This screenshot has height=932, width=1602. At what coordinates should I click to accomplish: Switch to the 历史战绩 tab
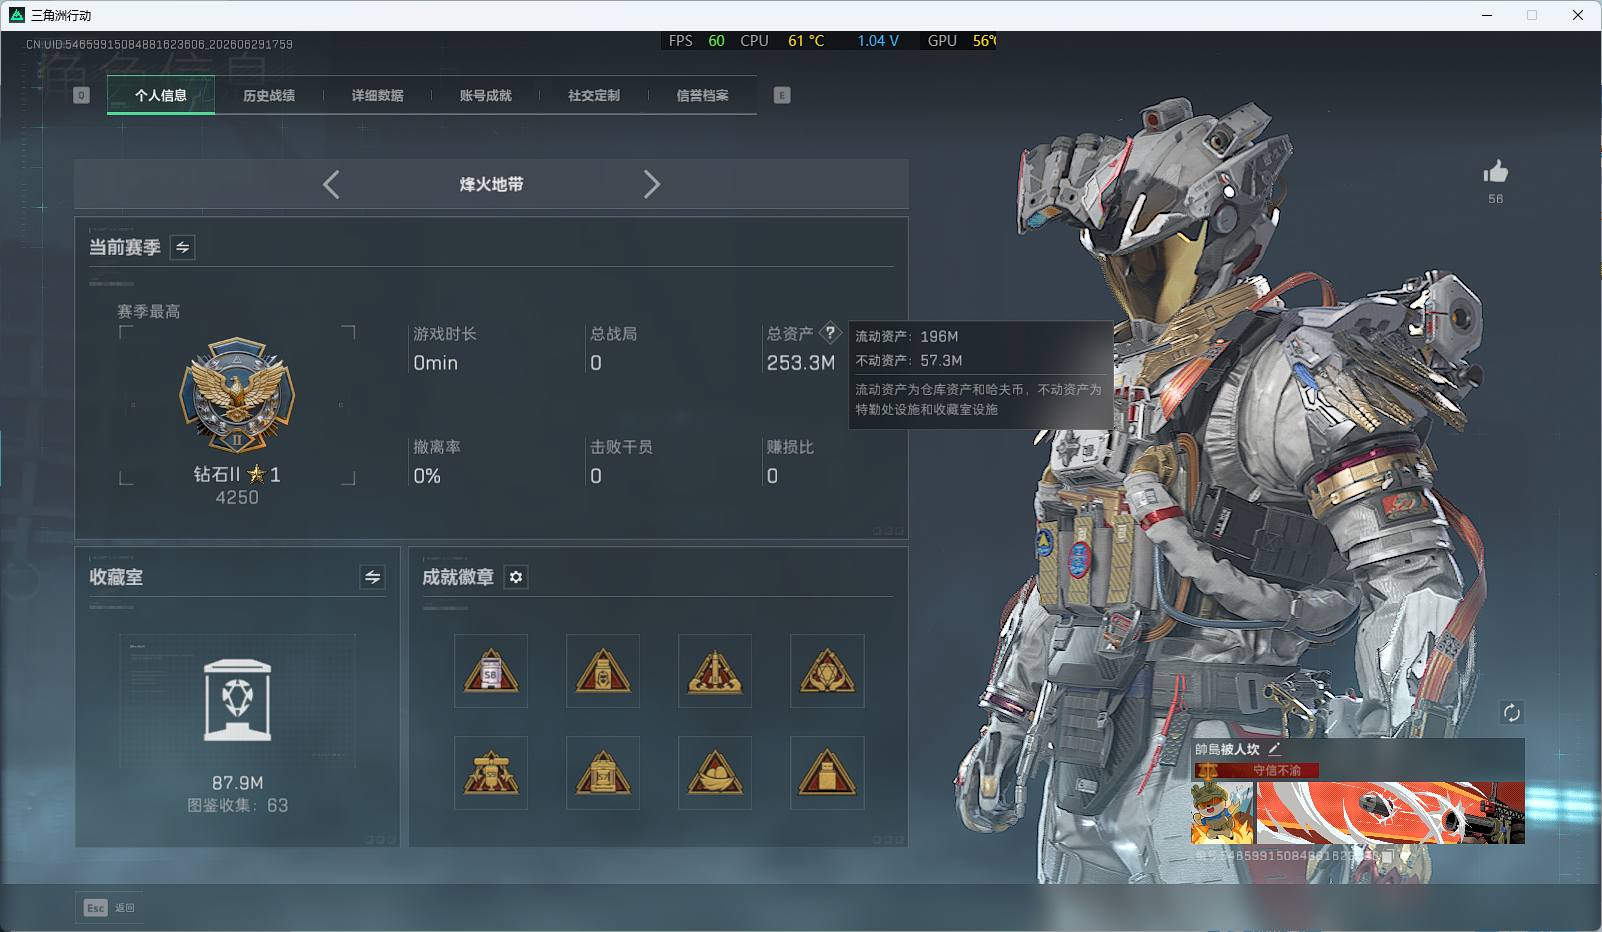269,95
